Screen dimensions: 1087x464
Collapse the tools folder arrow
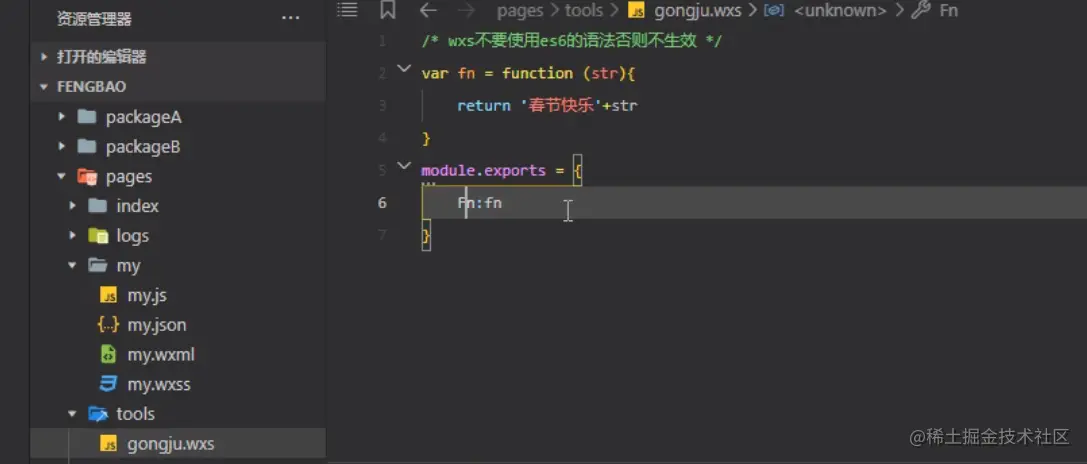click(73, 414)
